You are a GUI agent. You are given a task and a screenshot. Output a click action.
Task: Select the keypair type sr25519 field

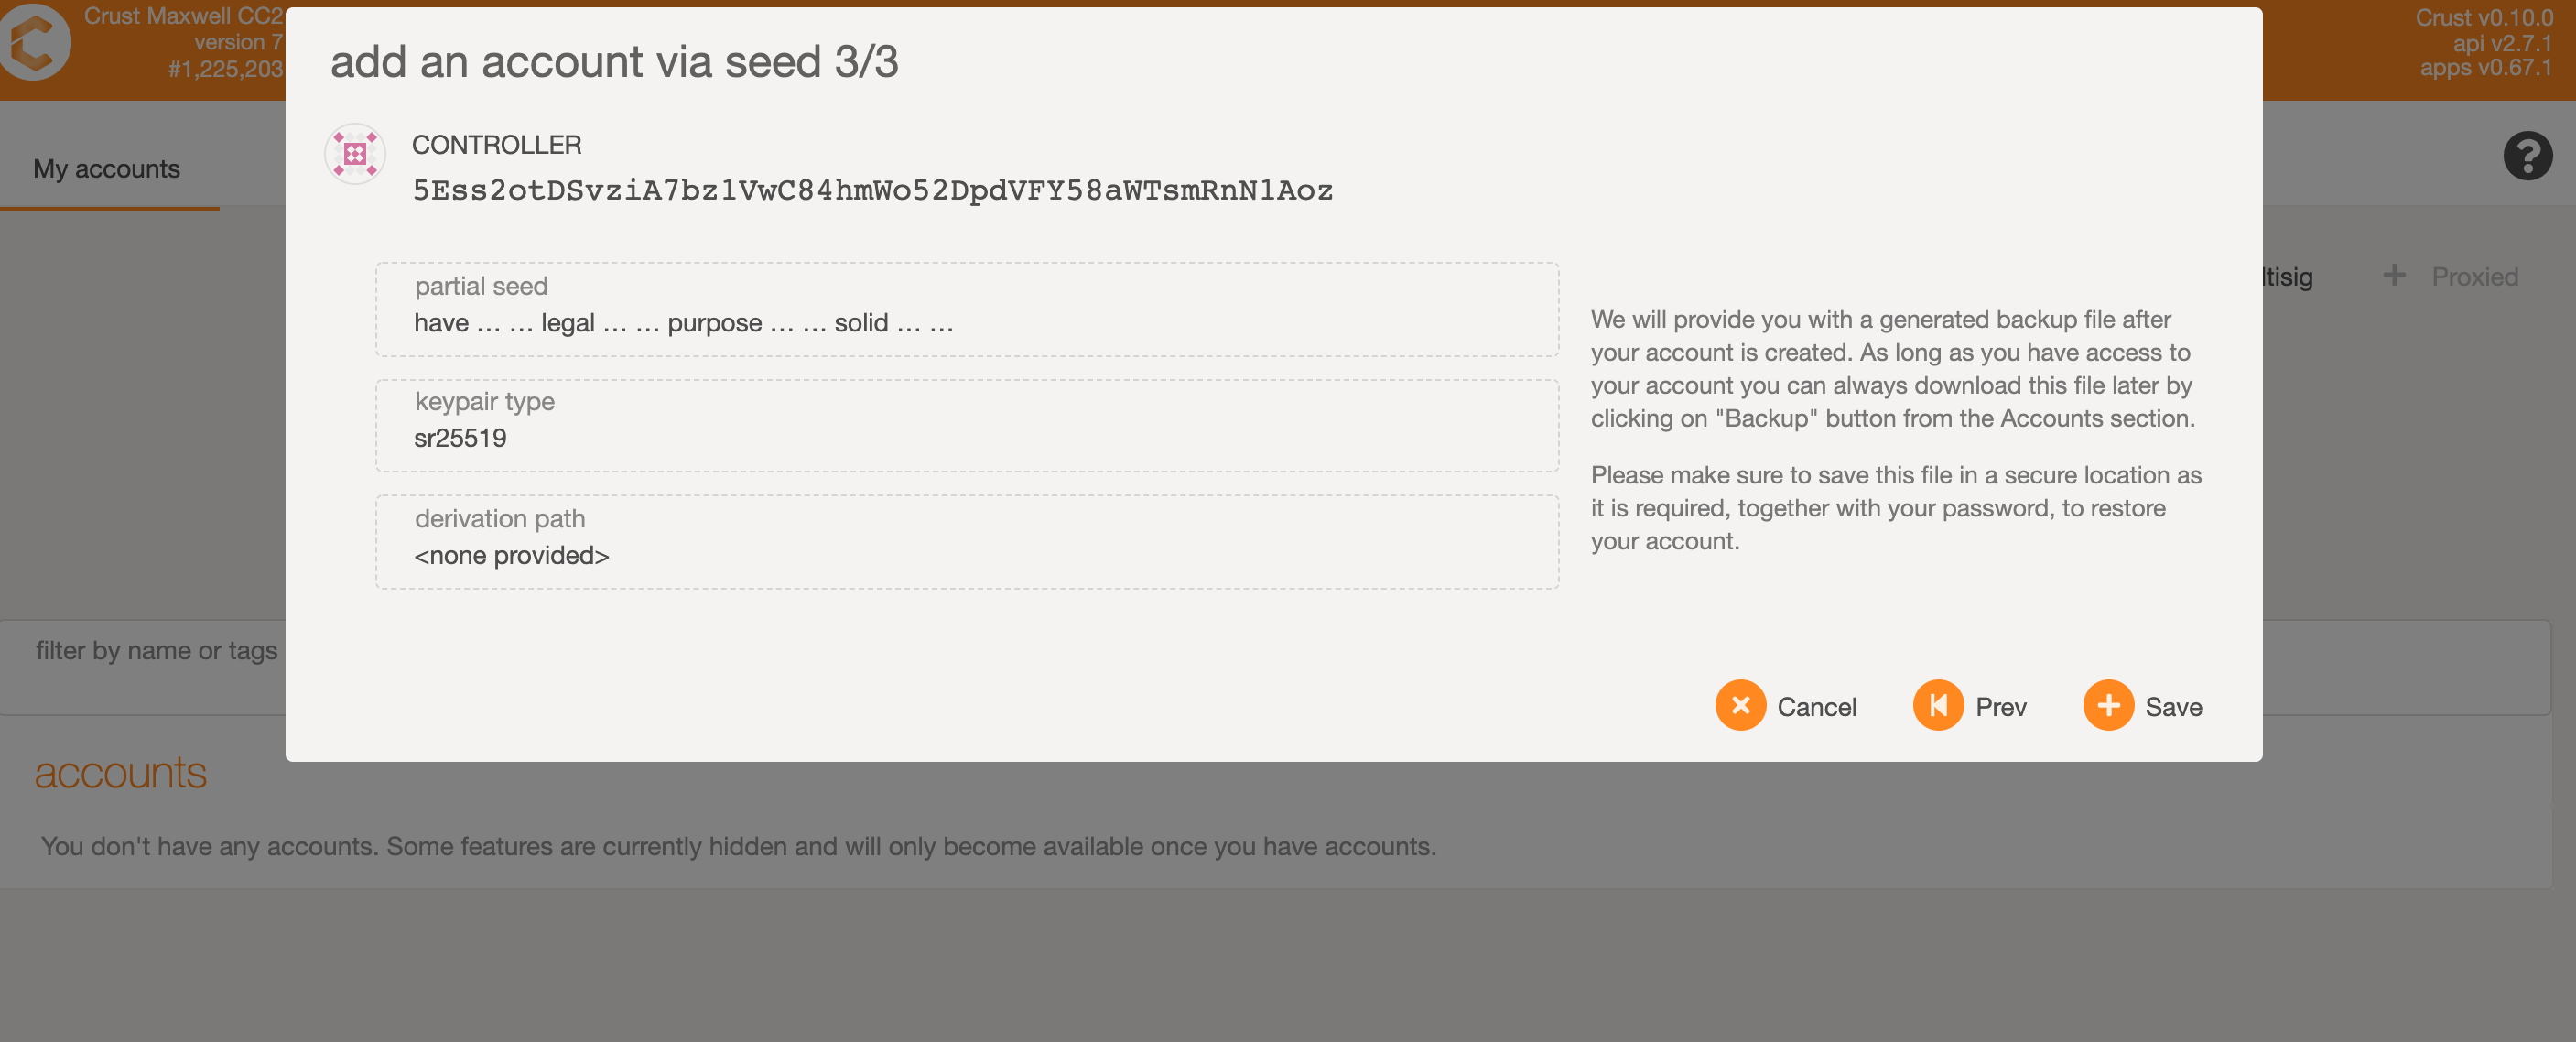[966, 425]
